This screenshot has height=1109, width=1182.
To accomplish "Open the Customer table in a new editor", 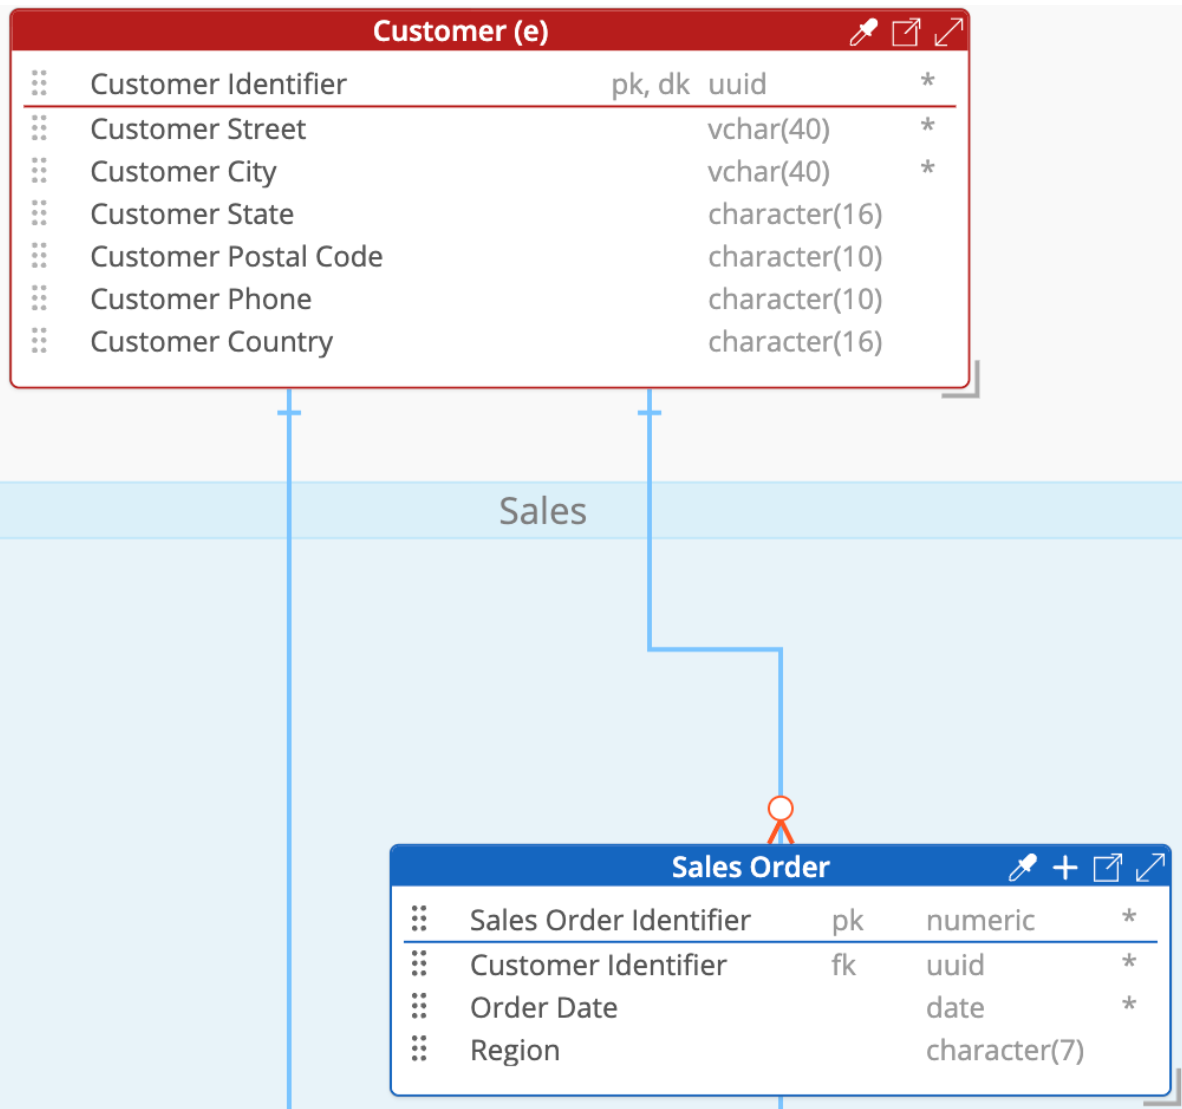I will click(x=905, y=31).
